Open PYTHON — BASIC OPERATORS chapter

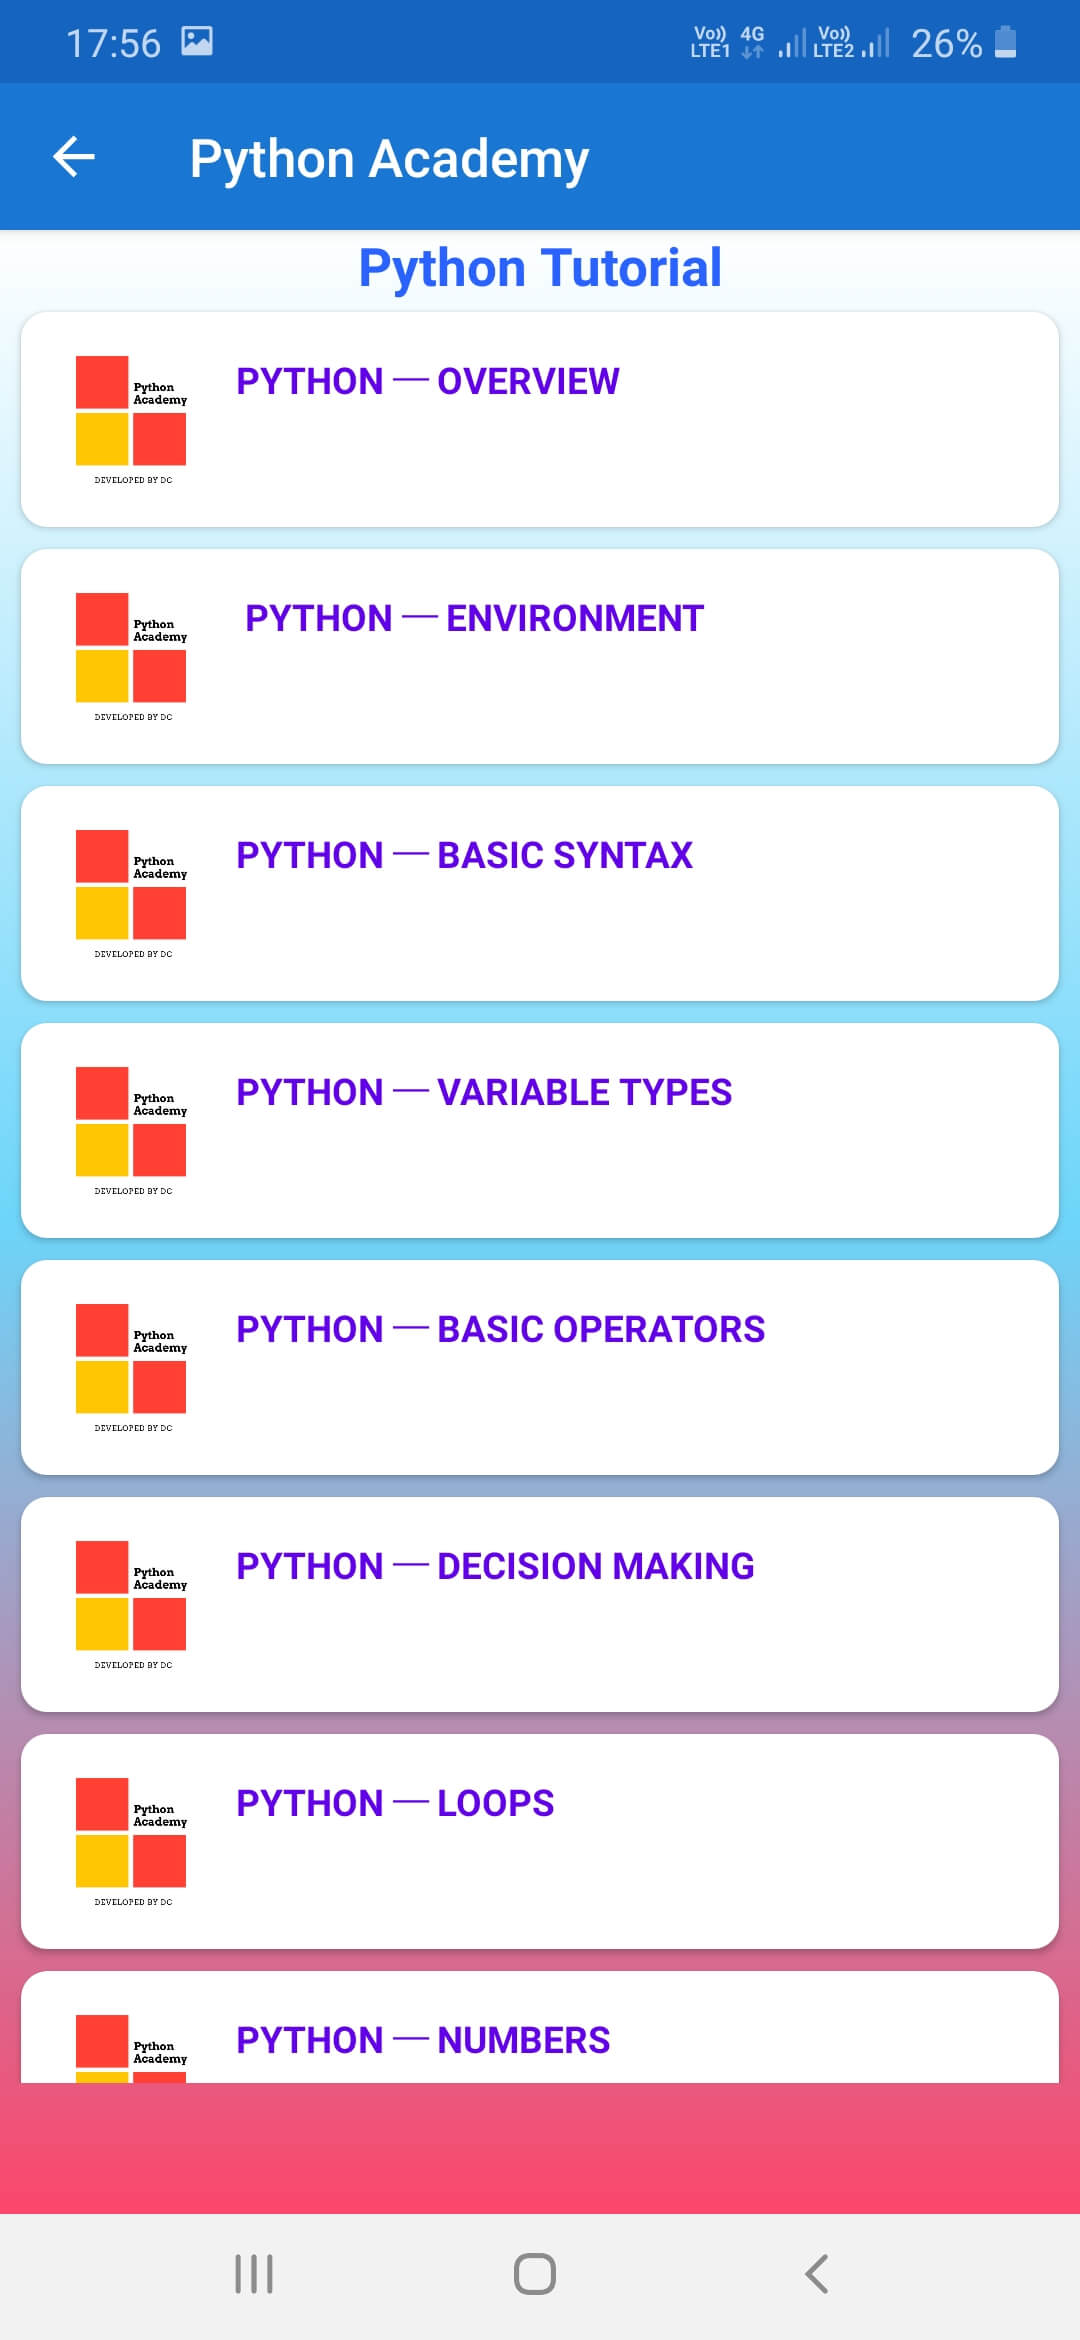(500, 1329)
